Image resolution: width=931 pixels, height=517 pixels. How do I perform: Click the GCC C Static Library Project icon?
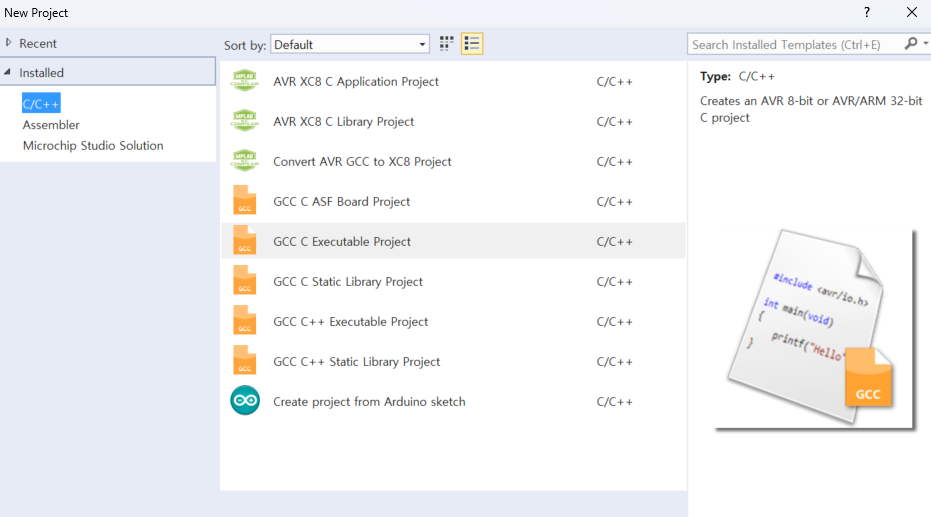click(x=245, y=280)
